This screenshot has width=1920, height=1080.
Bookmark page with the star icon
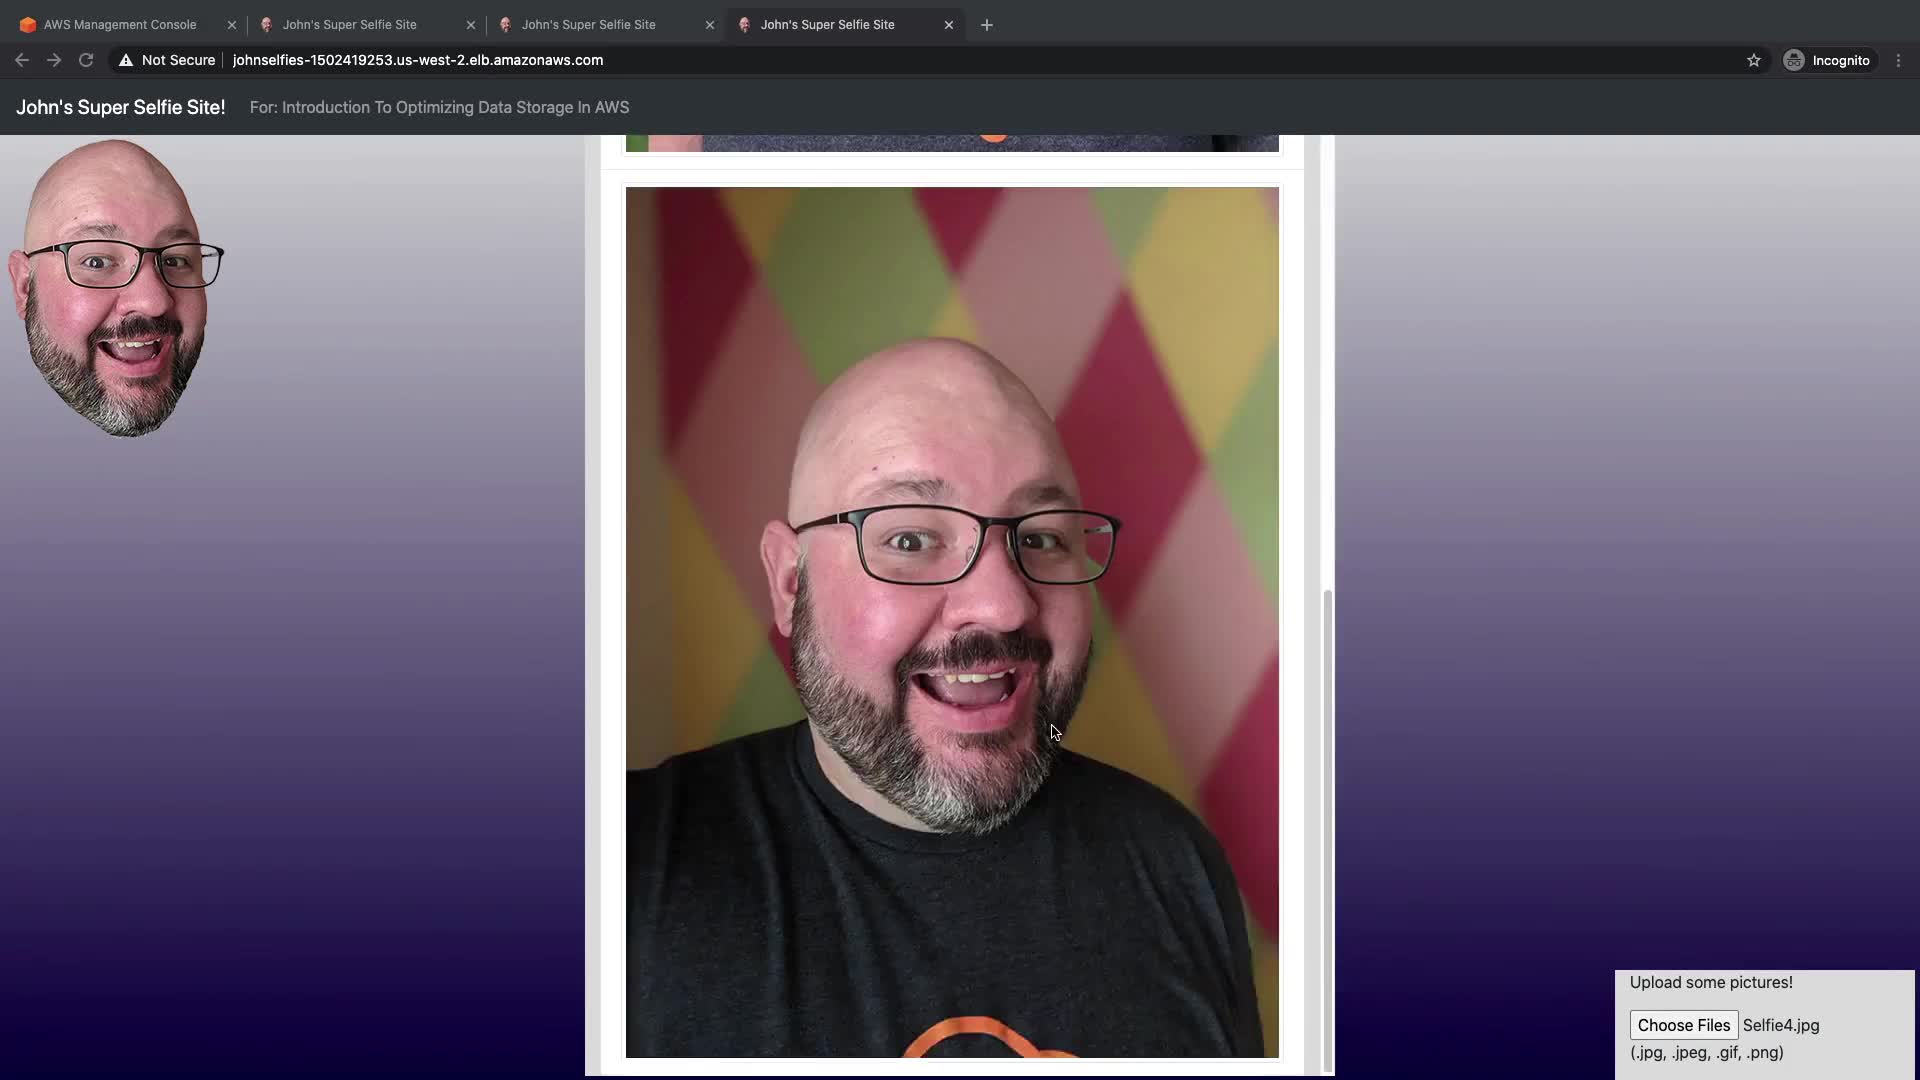[1753, 60]
